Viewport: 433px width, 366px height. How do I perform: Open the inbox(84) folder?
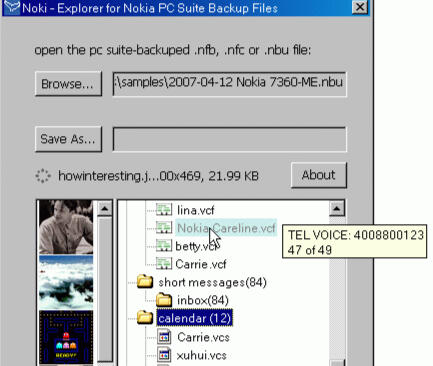203,300
